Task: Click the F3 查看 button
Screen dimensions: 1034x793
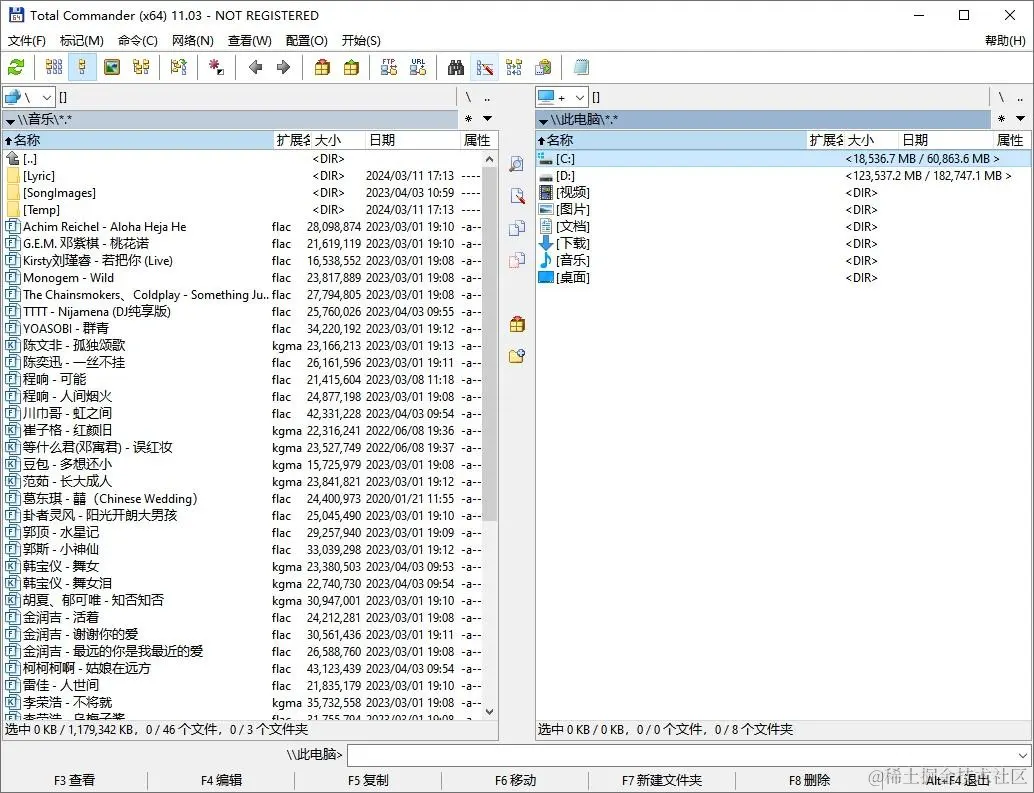Action: point(74,780)
